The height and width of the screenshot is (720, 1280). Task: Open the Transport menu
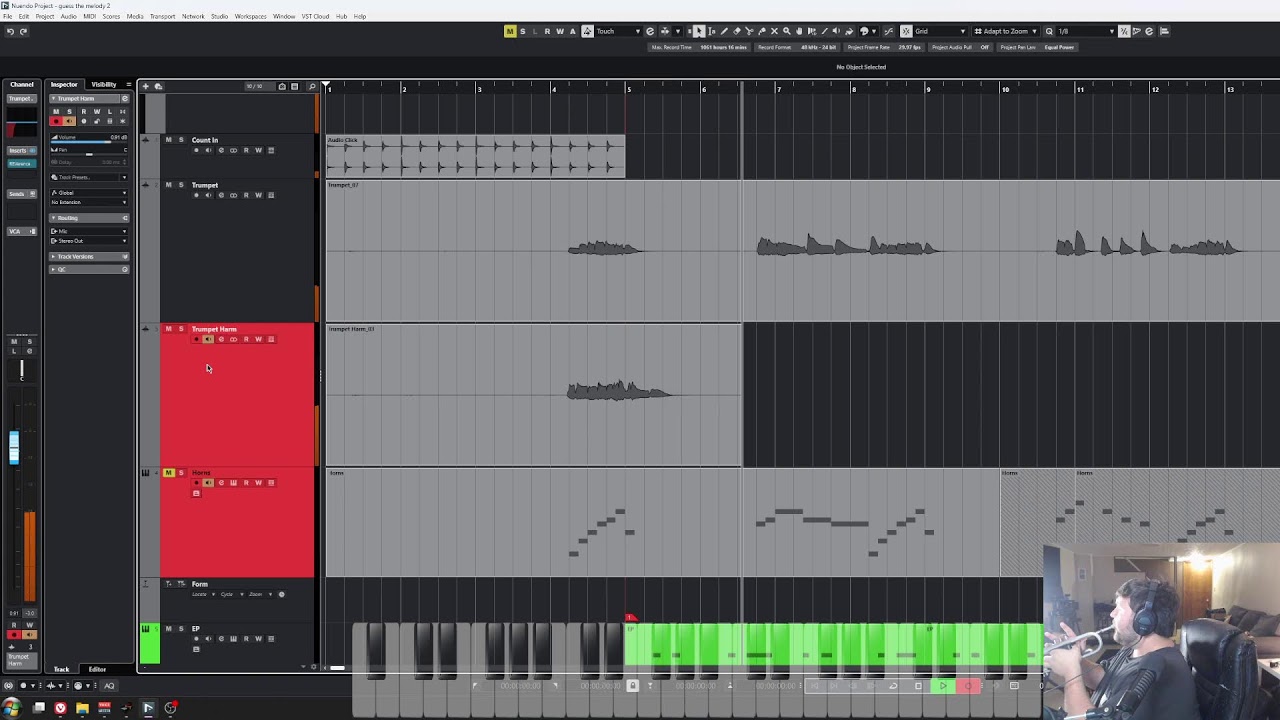coord(162,16)
